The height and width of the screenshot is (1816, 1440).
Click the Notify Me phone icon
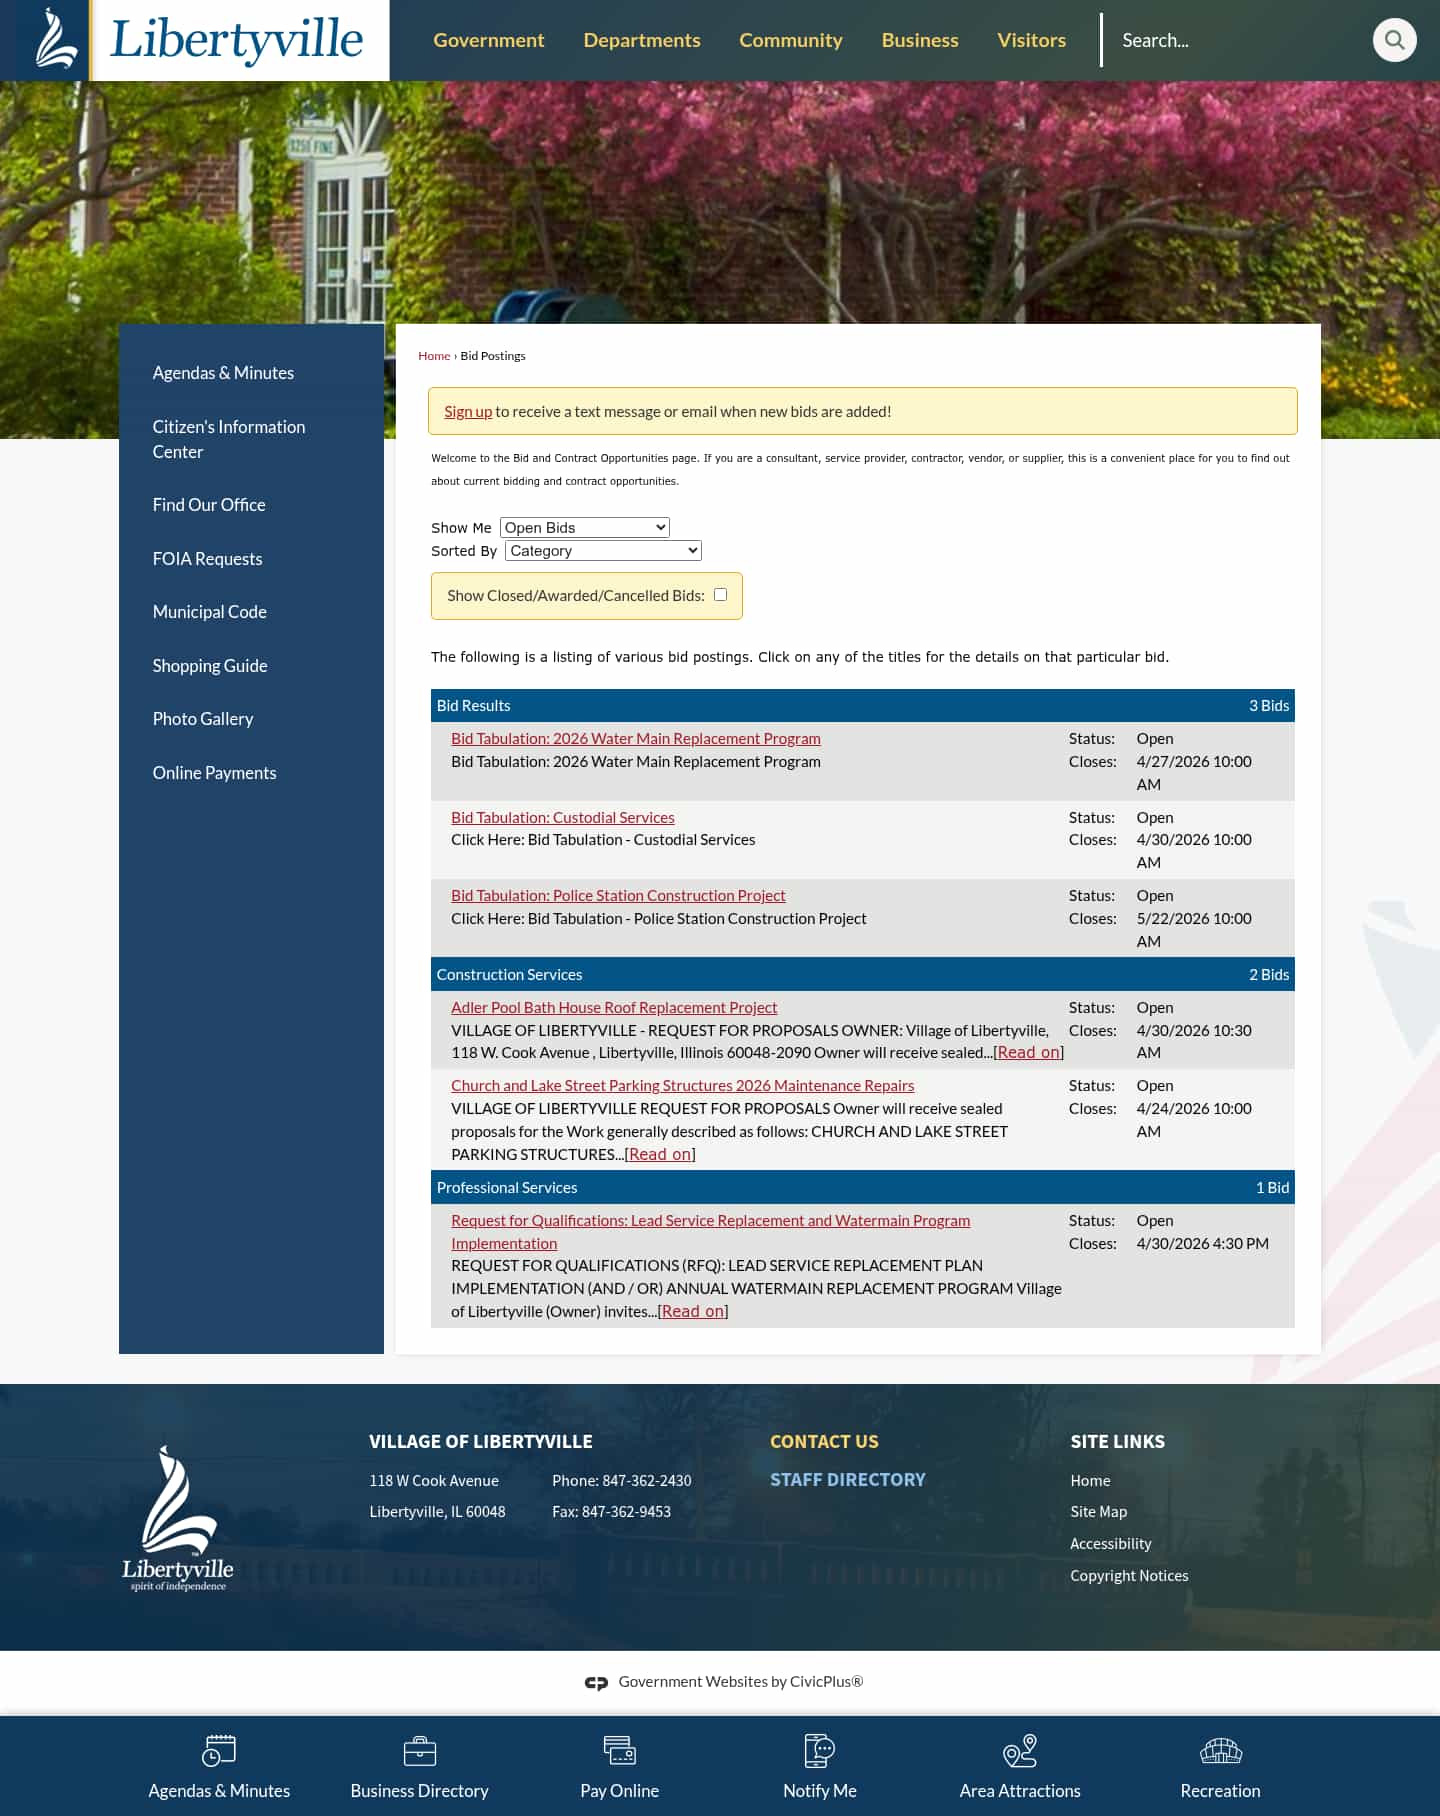820,1751
